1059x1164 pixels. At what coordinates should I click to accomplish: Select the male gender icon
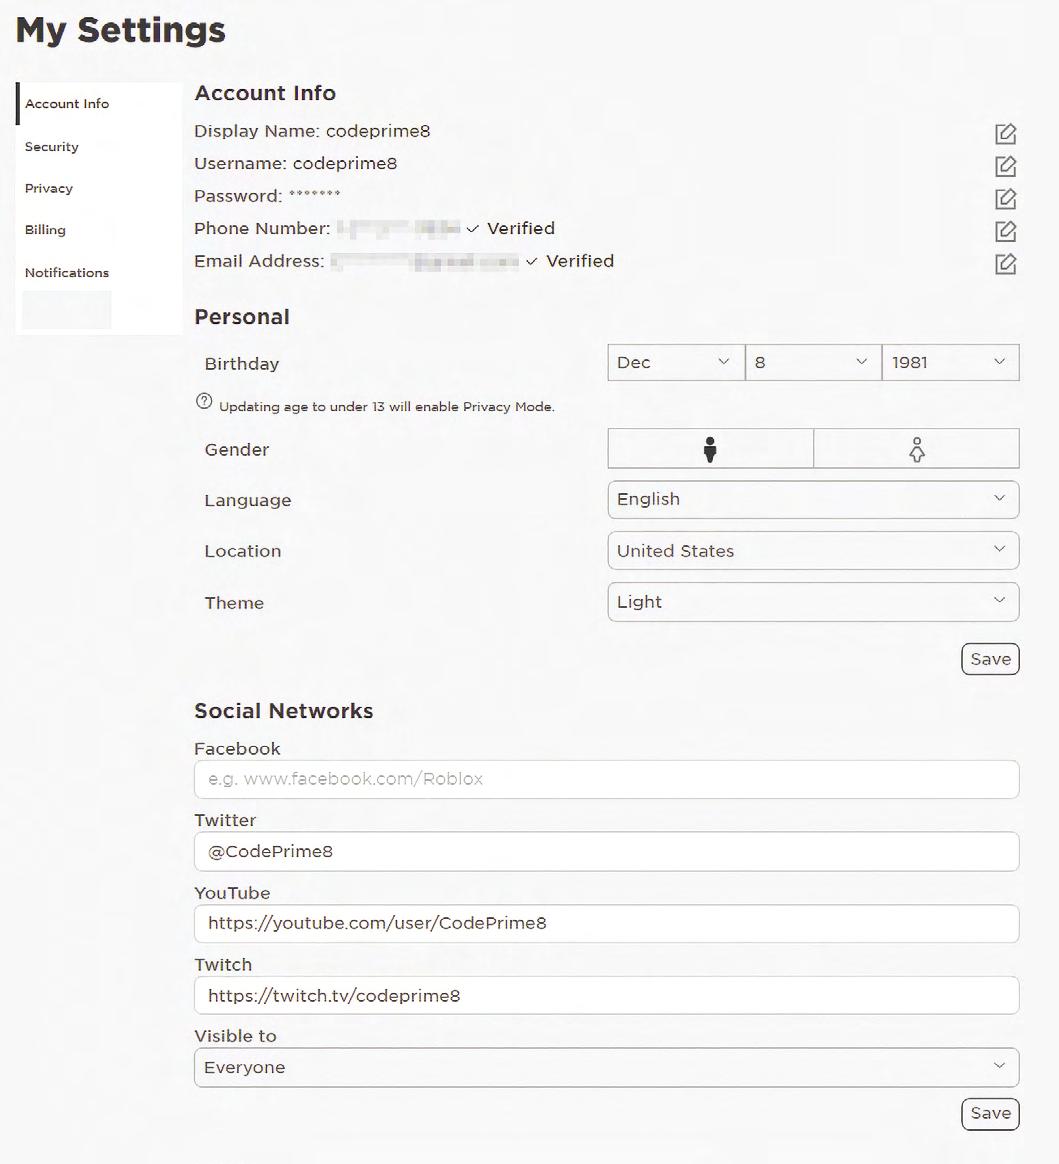coord(710,449)
